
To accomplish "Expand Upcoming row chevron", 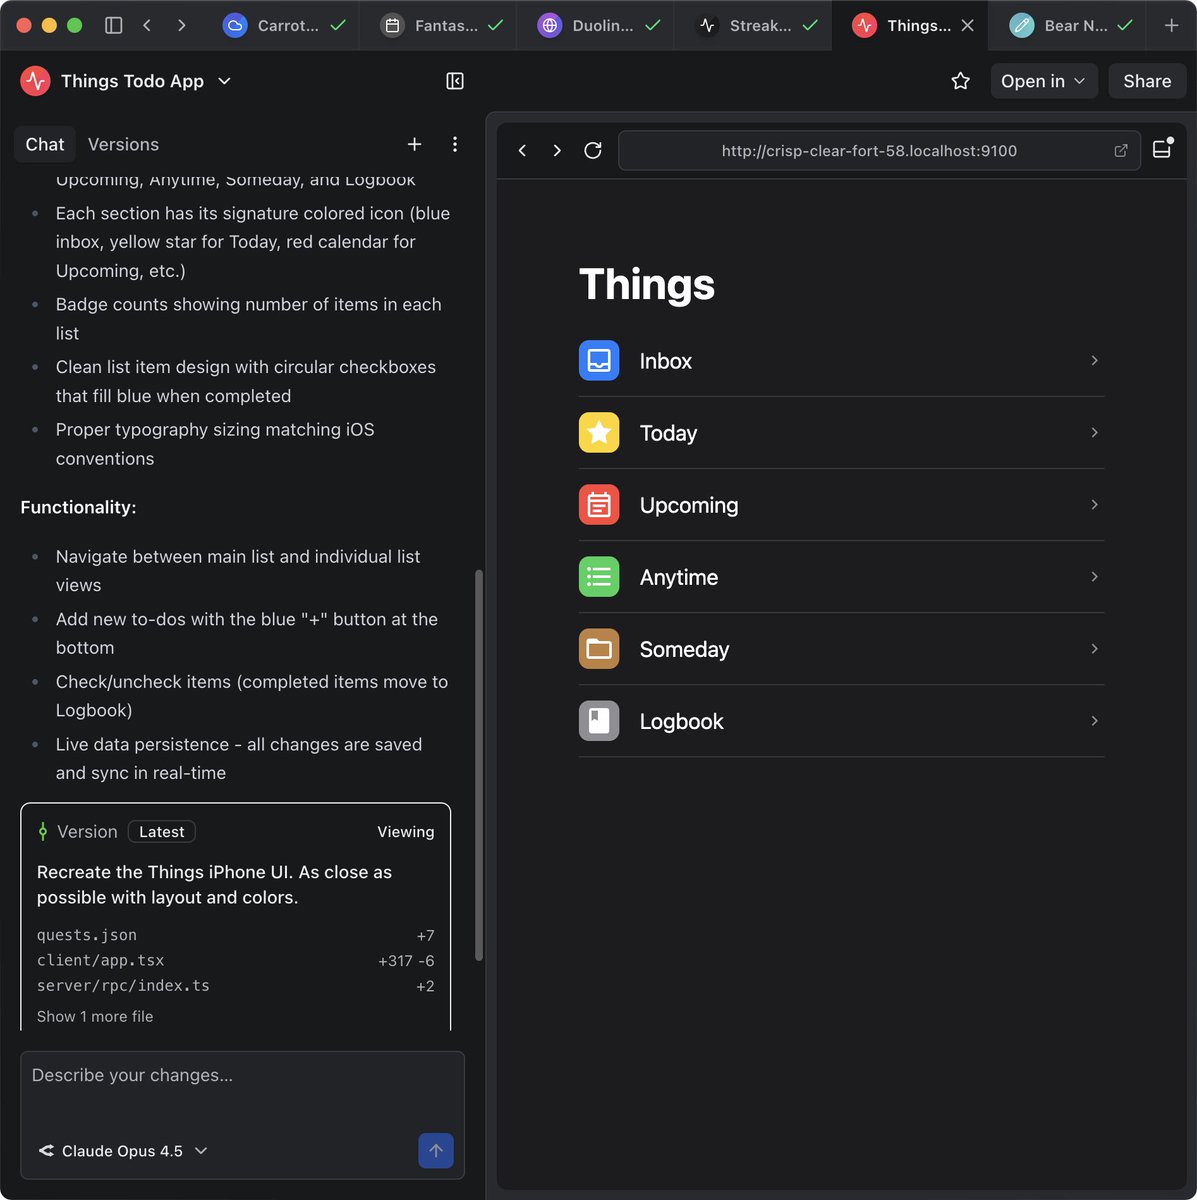I will click(x=1095, y=504).
